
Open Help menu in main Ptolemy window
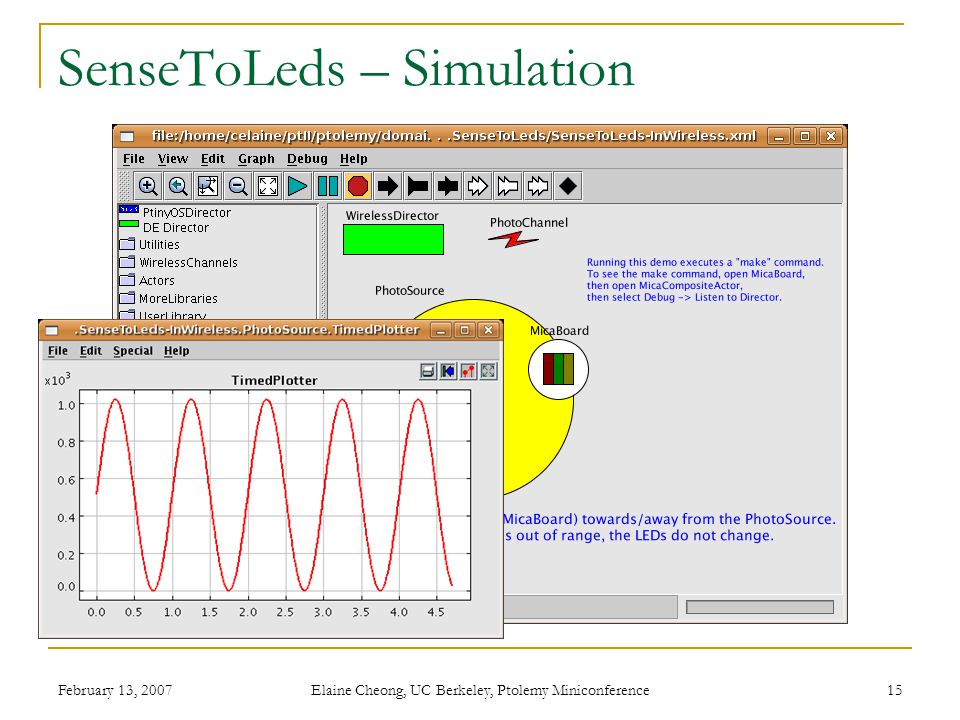[x=353, y=159]
